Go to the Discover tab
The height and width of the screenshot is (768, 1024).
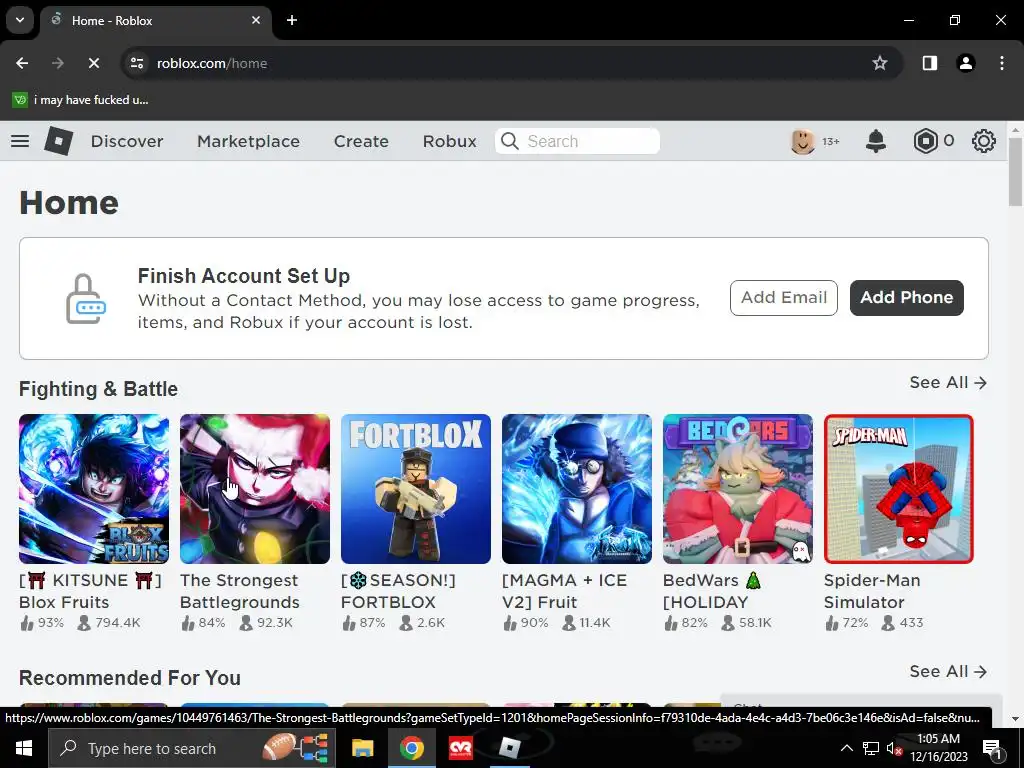click(x=127, y=141)
